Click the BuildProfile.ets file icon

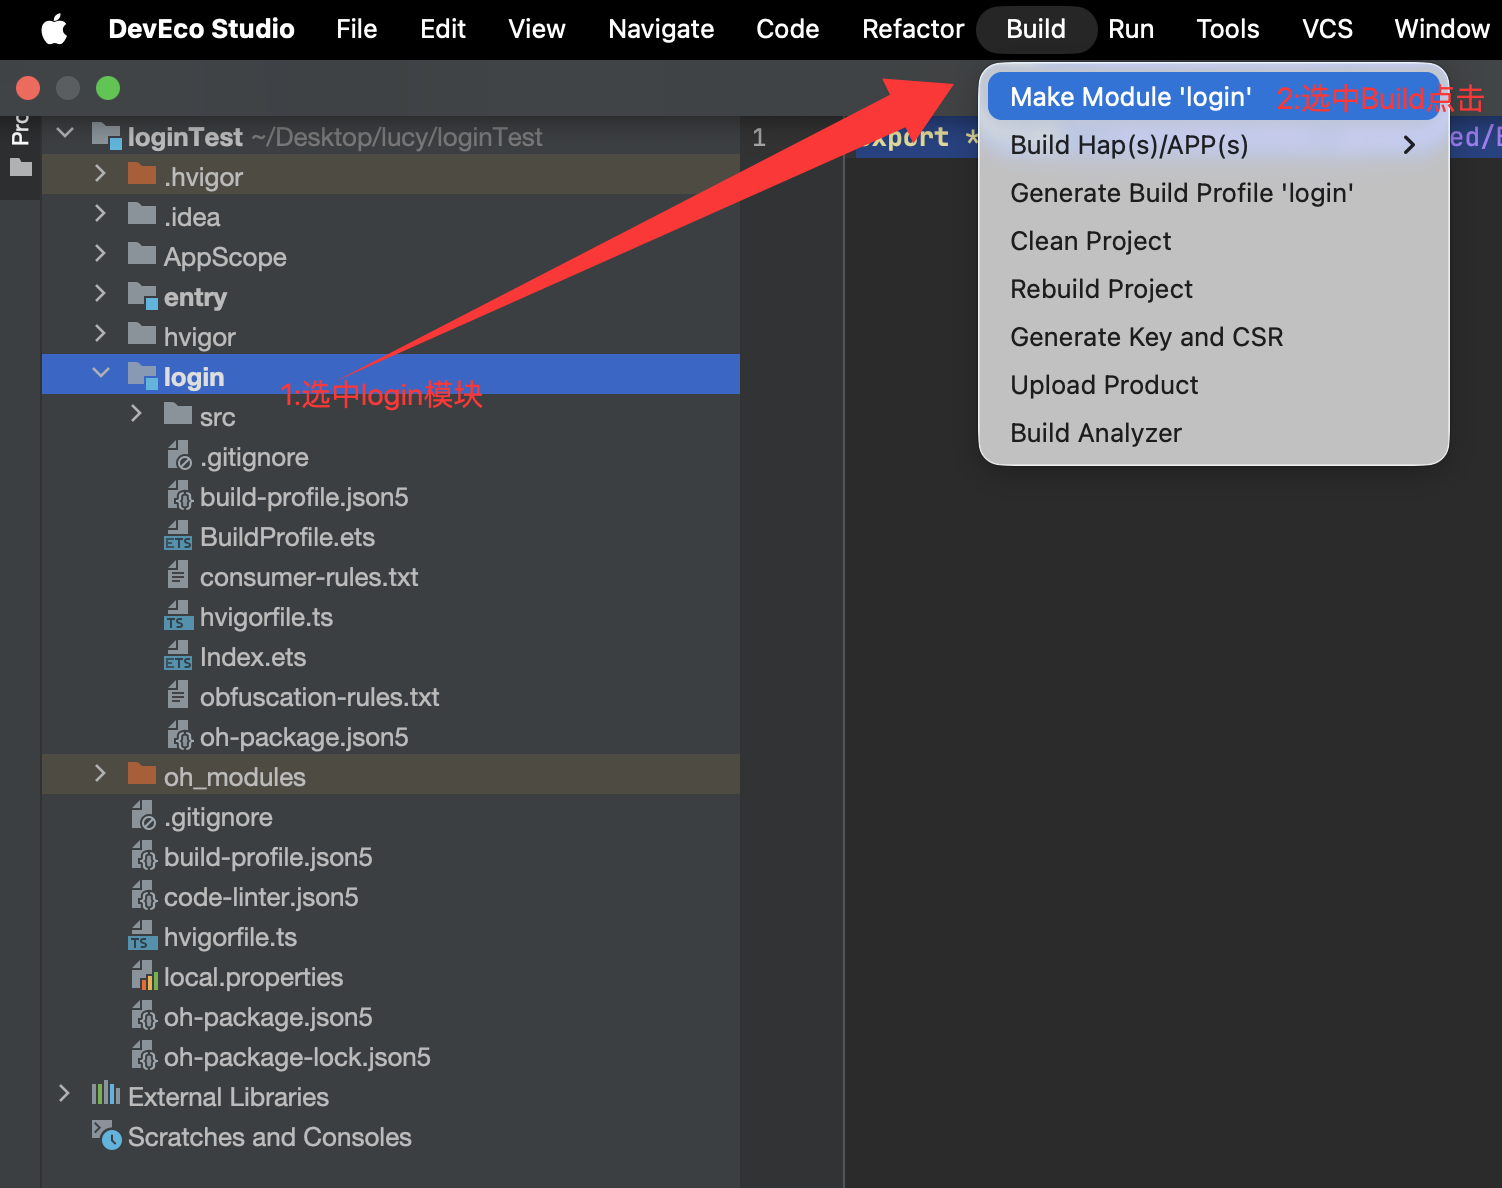point(178,536)
